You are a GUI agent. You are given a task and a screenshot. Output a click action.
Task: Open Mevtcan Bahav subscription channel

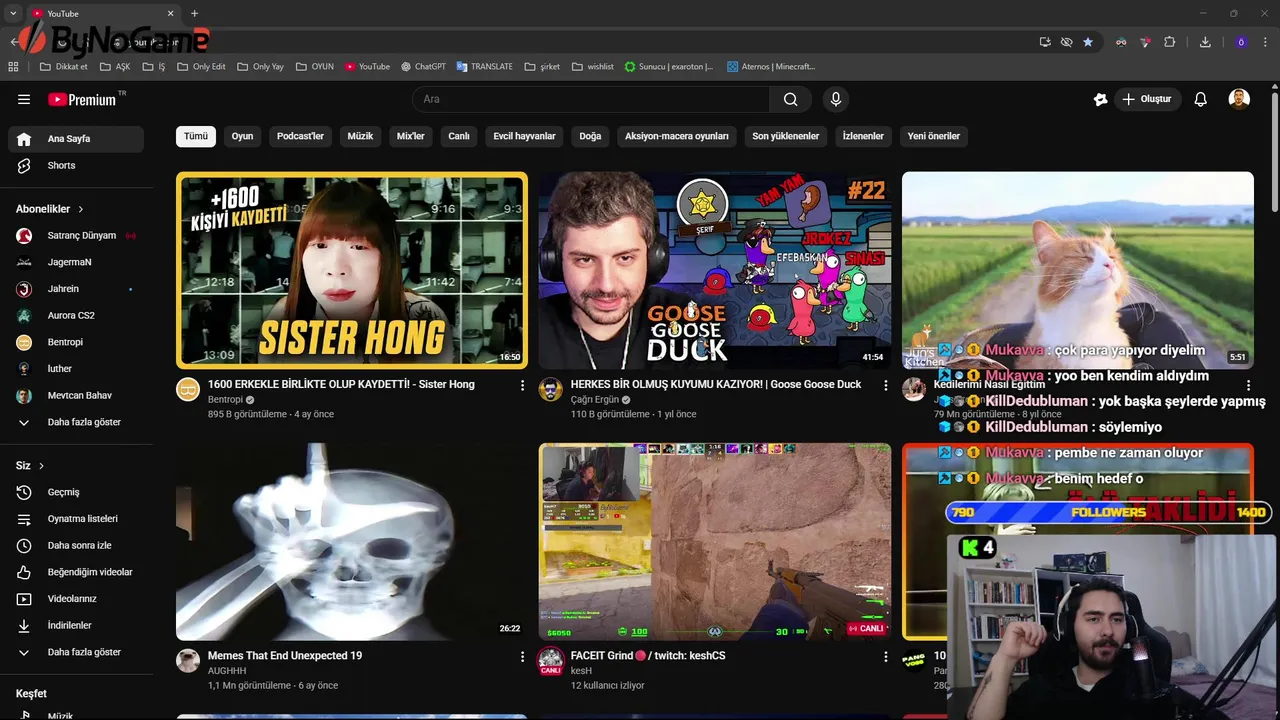(76, 396)
